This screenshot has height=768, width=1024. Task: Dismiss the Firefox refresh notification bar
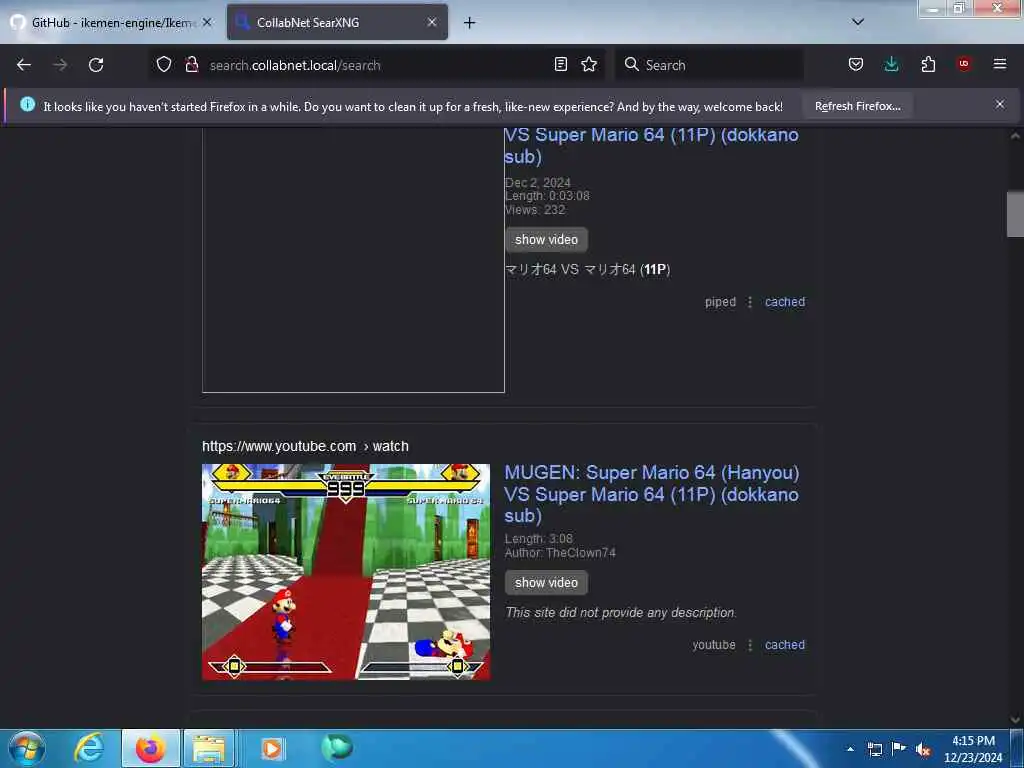(x=1000, y=104)
